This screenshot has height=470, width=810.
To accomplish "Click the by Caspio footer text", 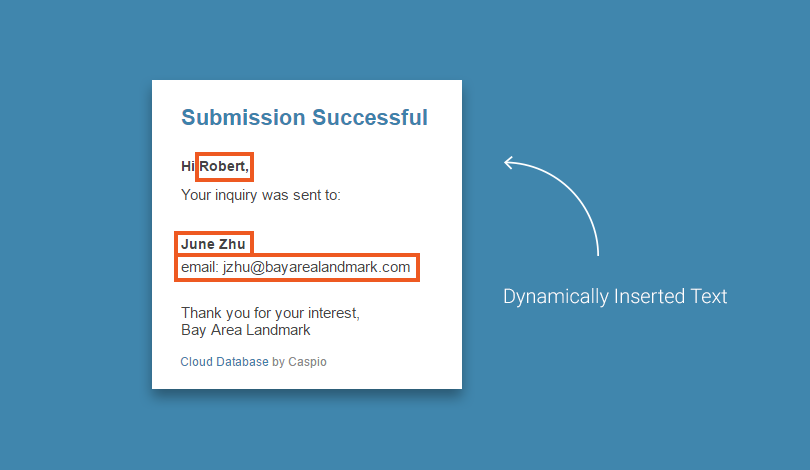I will [x=299, y=362].
